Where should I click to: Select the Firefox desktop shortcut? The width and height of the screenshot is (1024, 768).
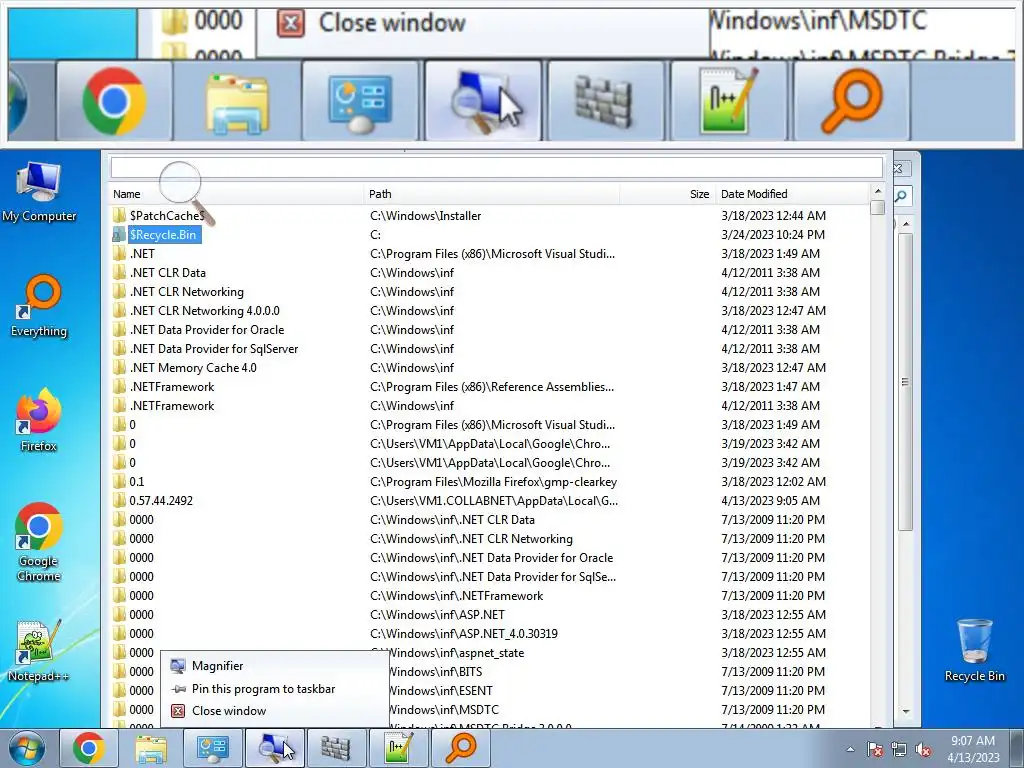pos(39,420)
